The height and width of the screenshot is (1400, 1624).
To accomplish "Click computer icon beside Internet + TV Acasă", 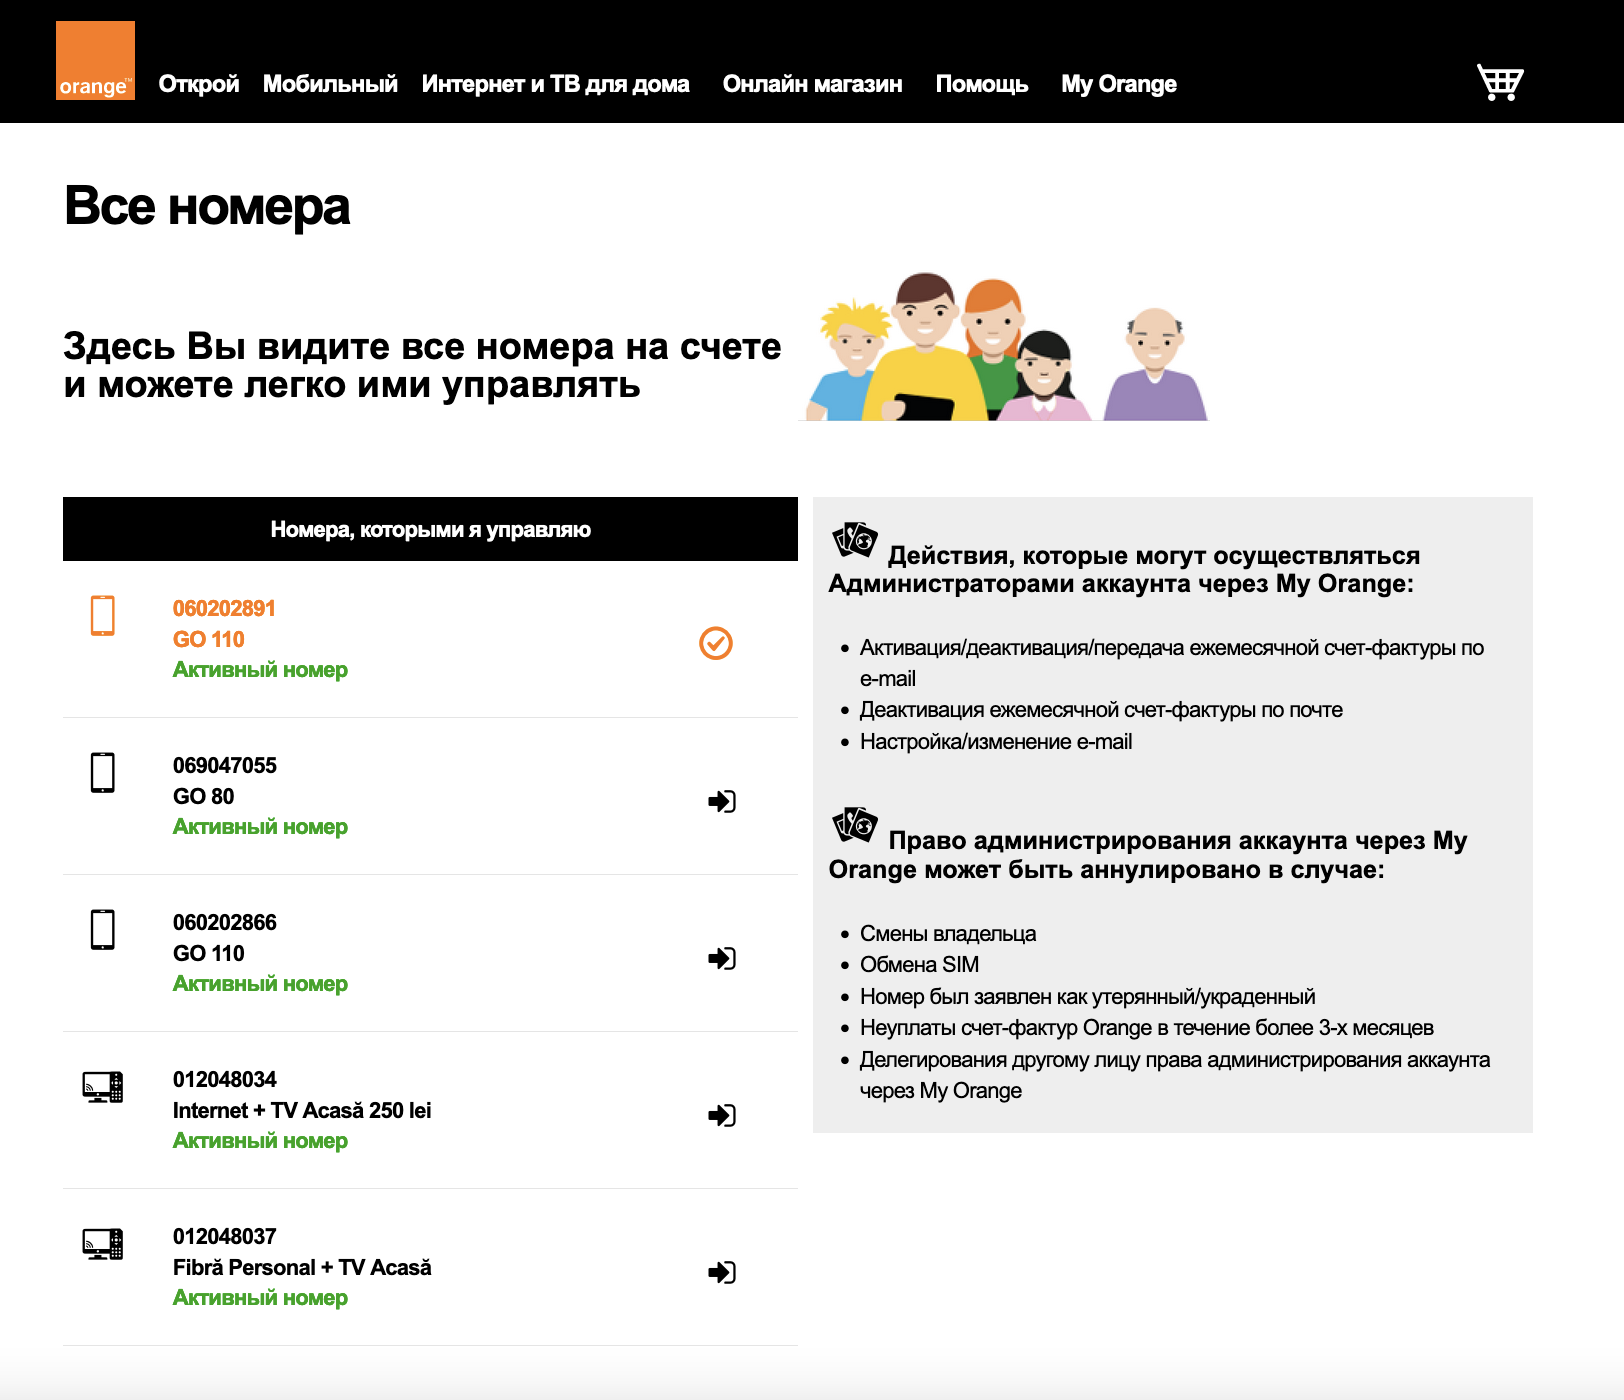I will click(103, 1087).
